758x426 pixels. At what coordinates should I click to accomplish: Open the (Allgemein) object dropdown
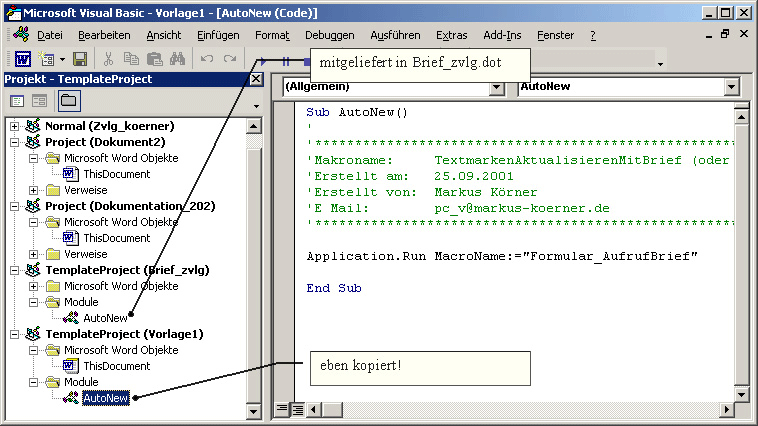[x=496, y=88]
